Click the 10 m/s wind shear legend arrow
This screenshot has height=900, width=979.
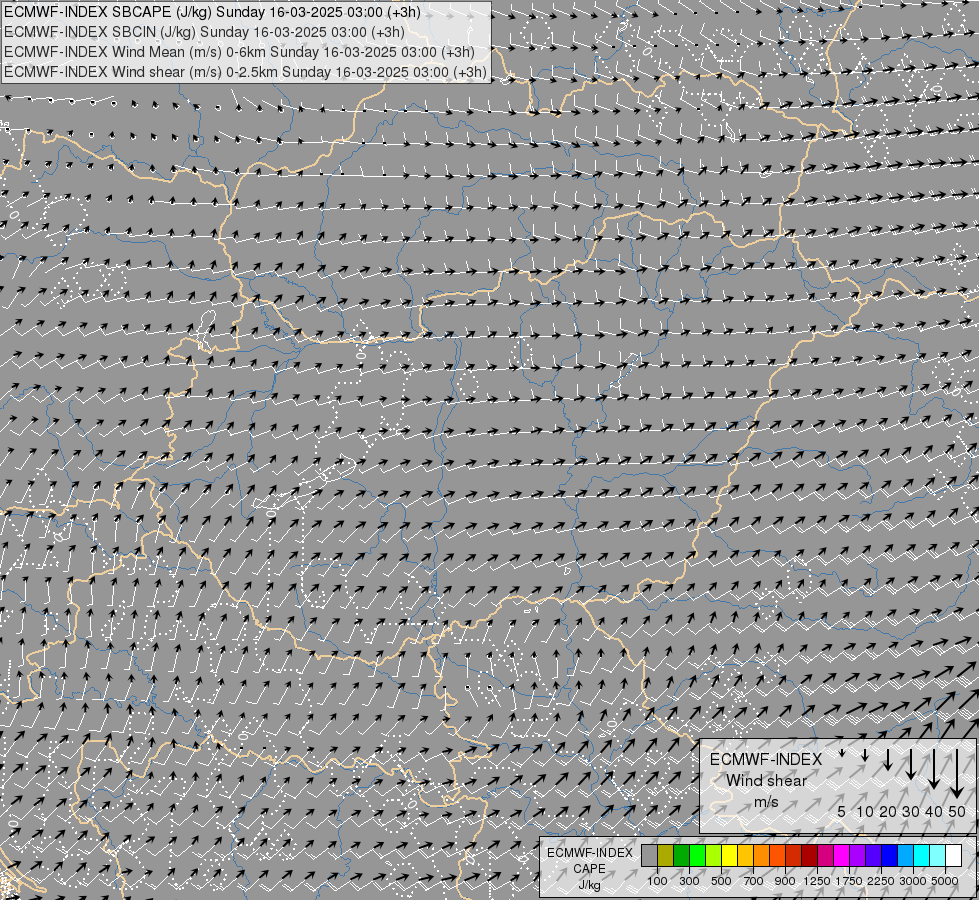click(x=865, y=755)
